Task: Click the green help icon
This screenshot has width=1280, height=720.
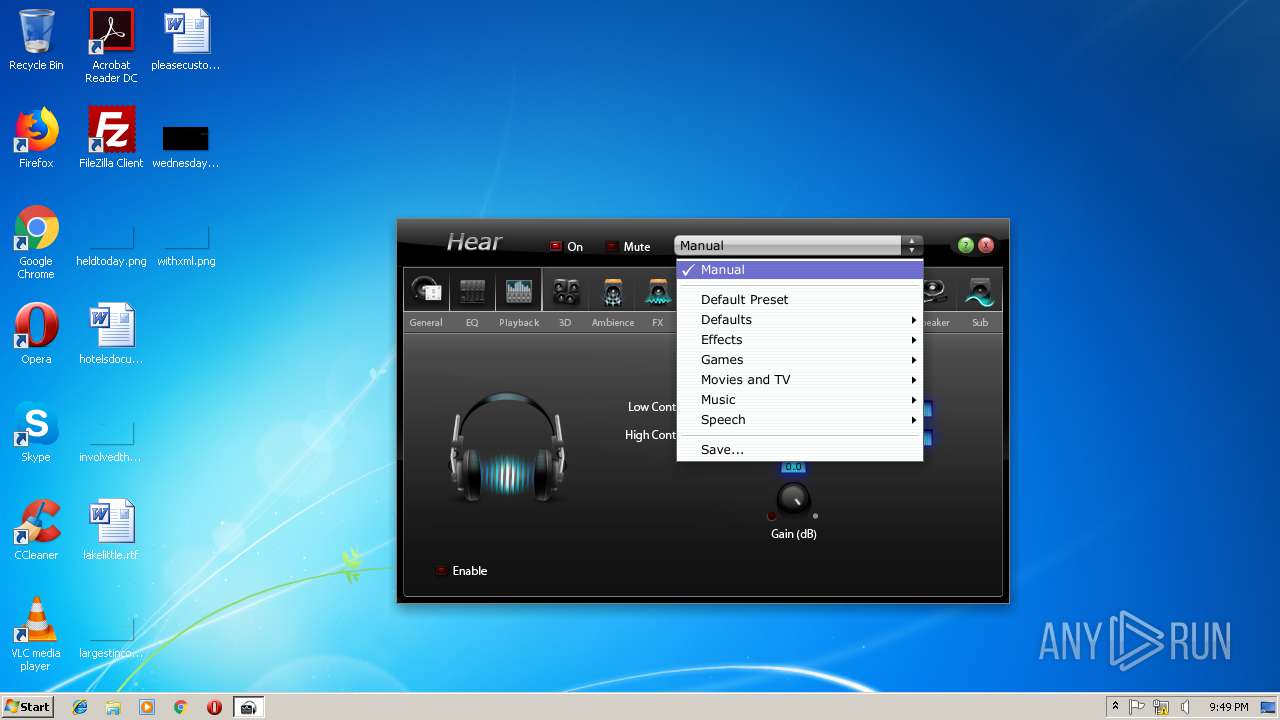Action: coord(965,245)
